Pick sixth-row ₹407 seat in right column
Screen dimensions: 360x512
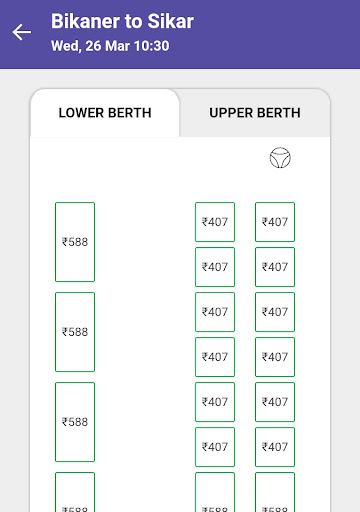coord(275,447)
